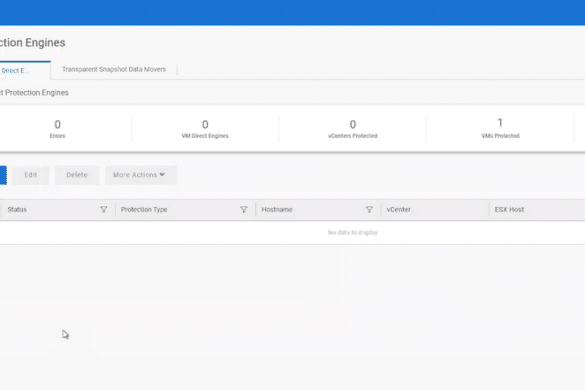The image size is (585, 390).
Task: Click the Delete button
Action: coord(77,175)
